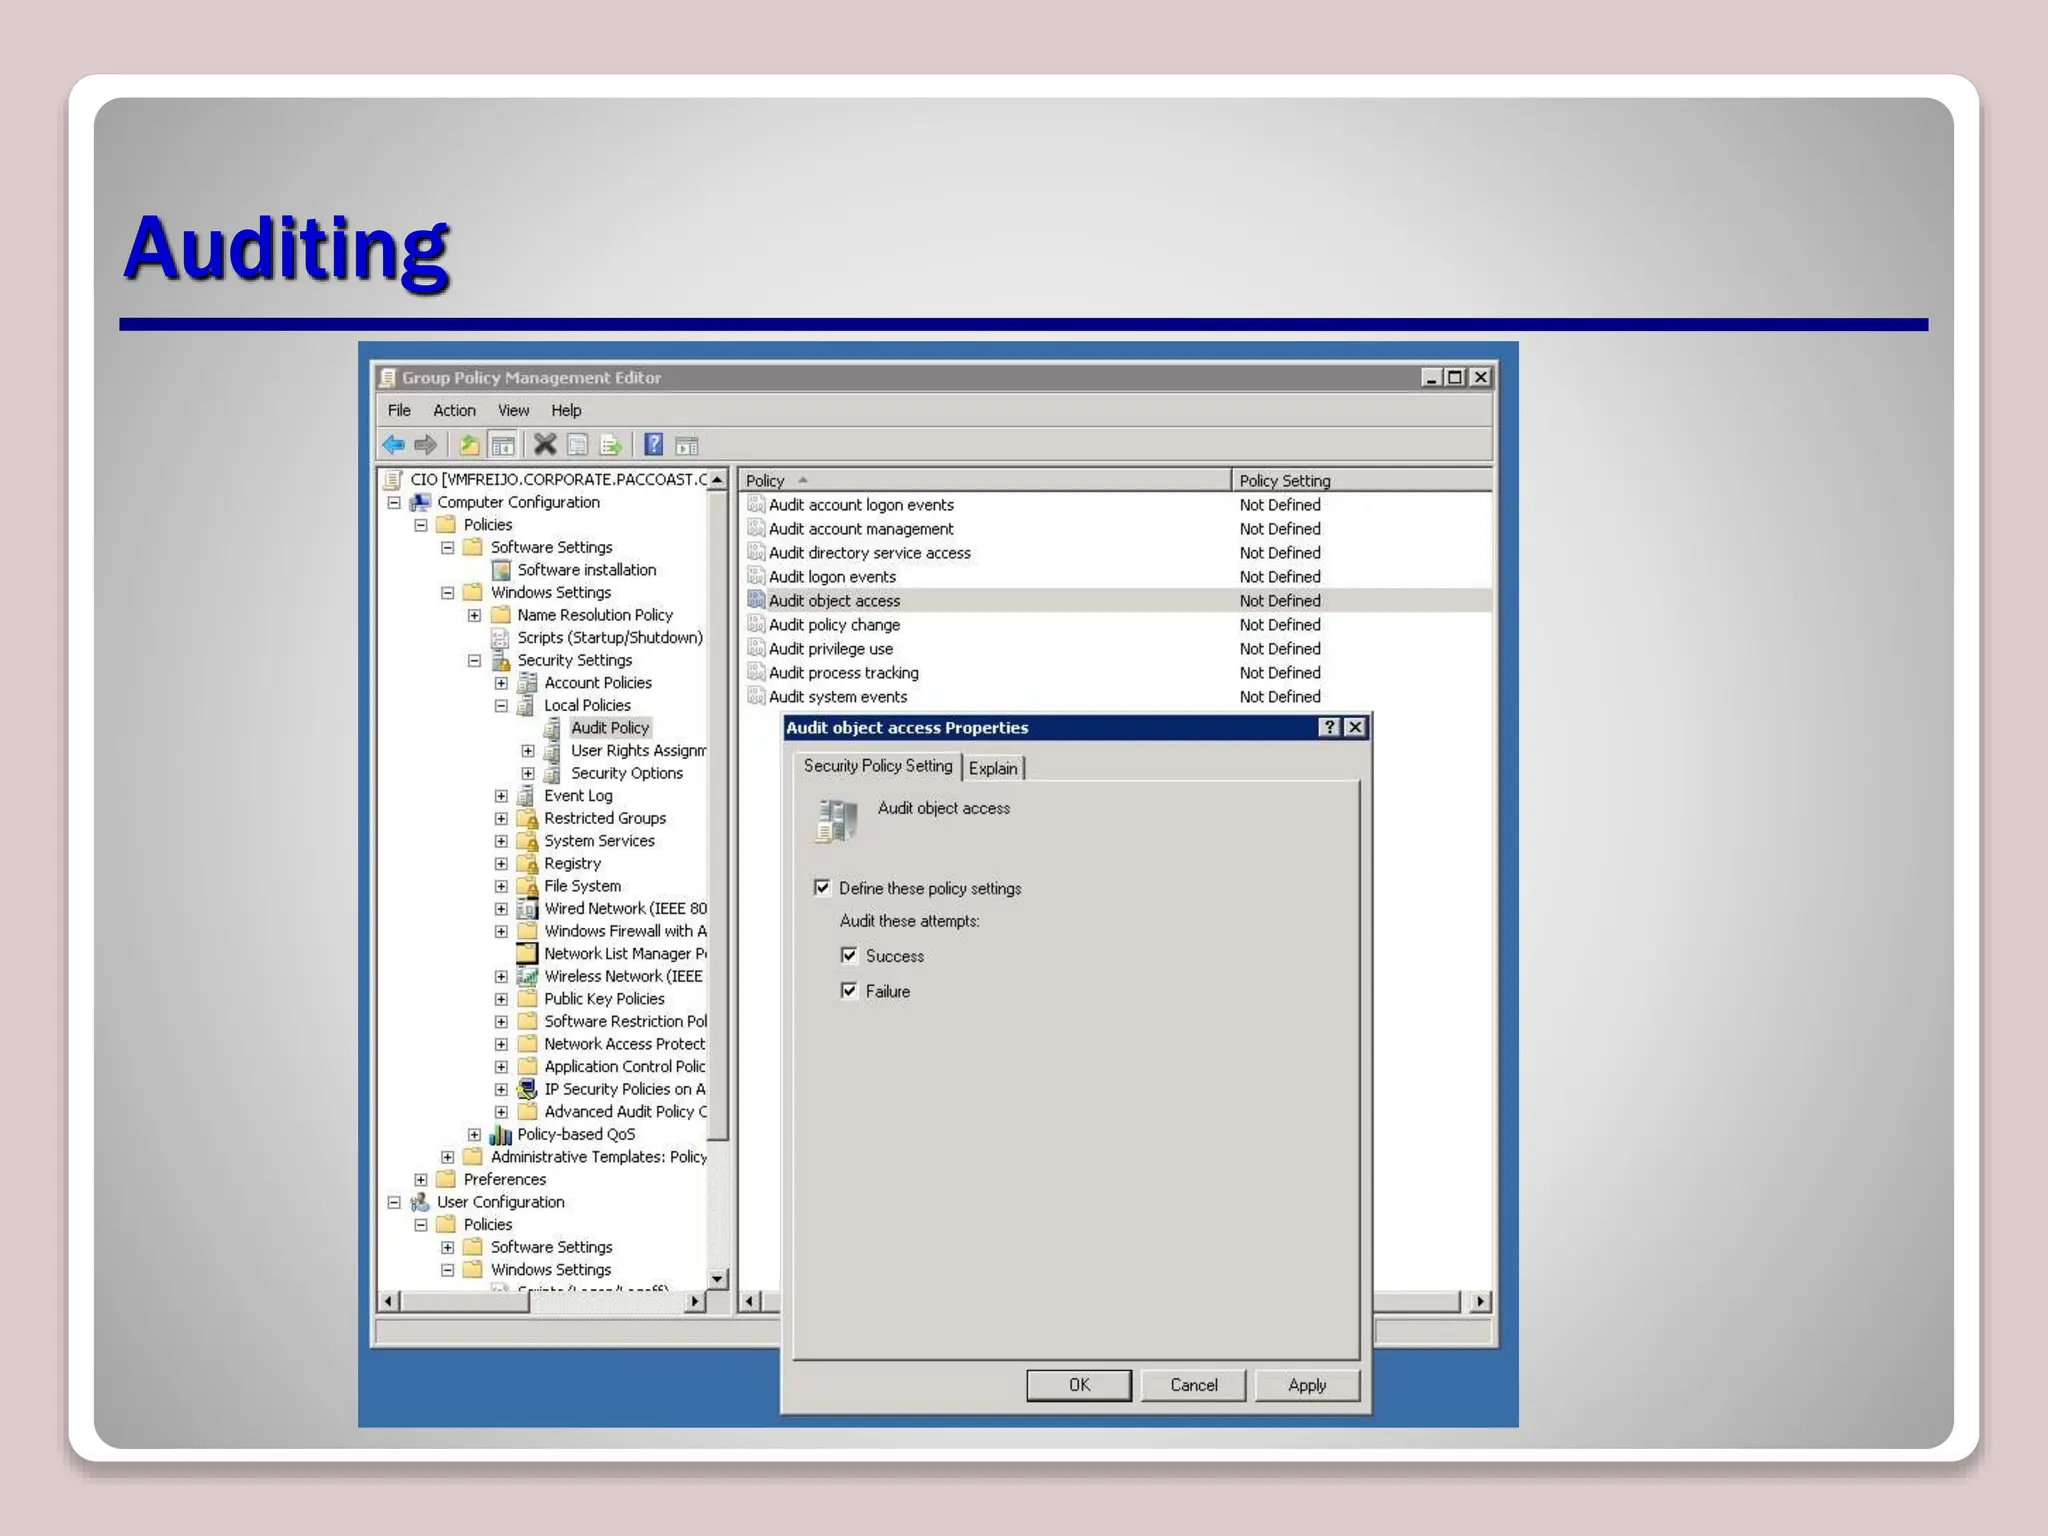The height and width of the screenshot is (1536, 2048).
Task: Collapse the Computer Configuration node
Action: pyautogui.click(x=394, y=503)
